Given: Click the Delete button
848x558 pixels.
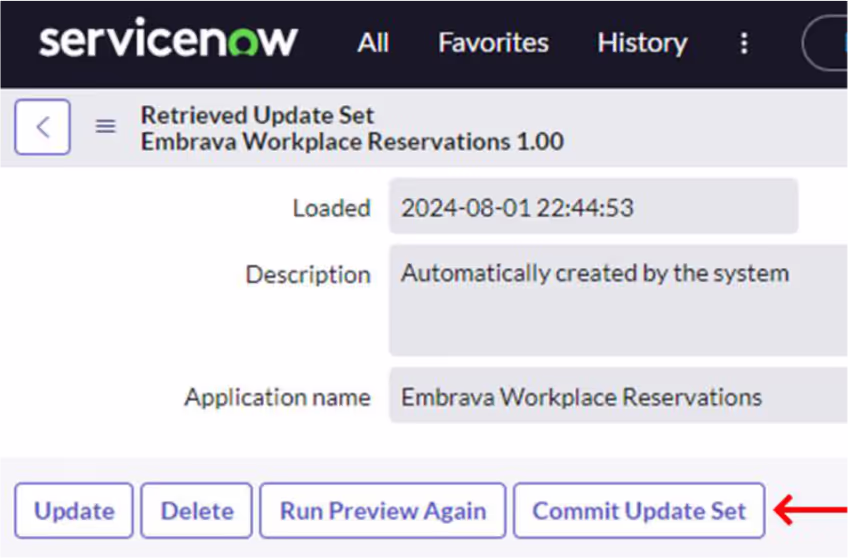Looking at the screenshot, I should coord(197,510).
